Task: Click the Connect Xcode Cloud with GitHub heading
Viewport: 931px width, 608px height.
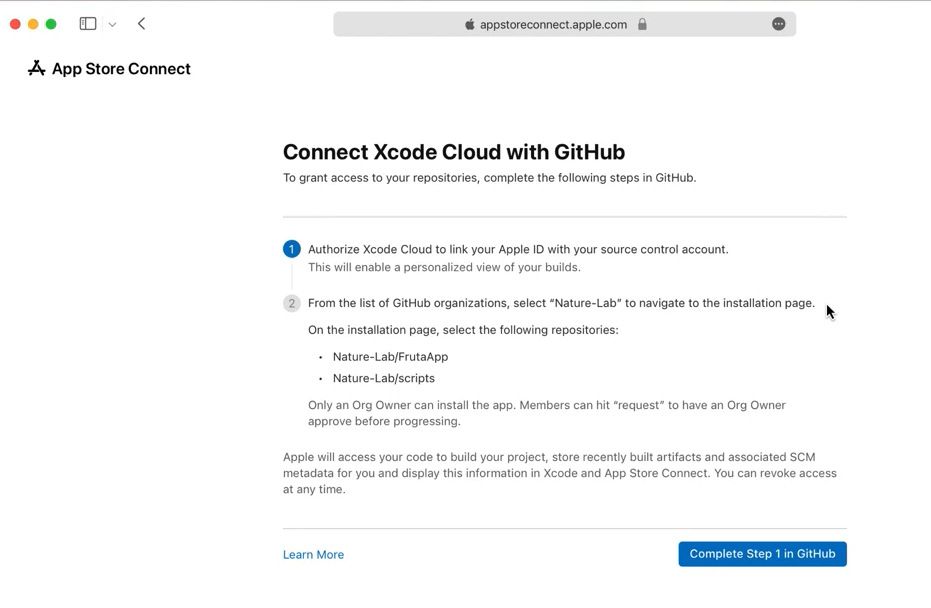Action: [x=454, y=152]
